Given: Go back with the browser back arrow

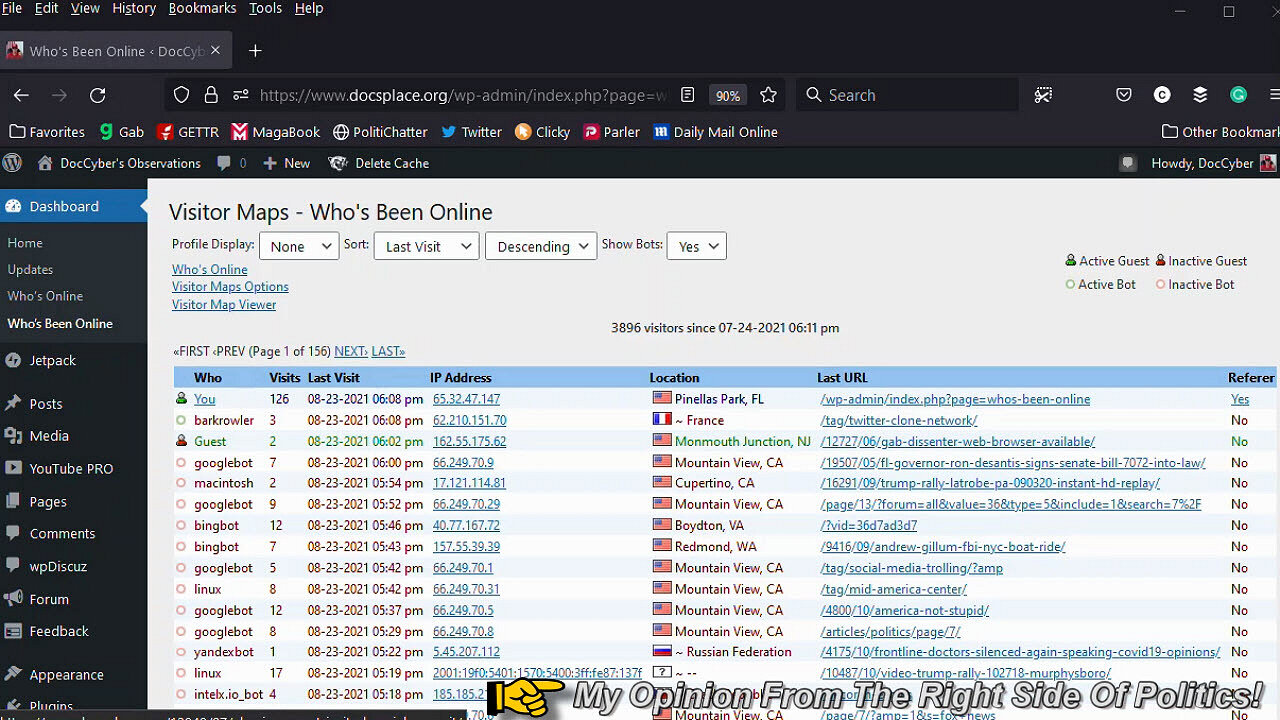Looking at the screenshot, I should [x=21, y=95].
